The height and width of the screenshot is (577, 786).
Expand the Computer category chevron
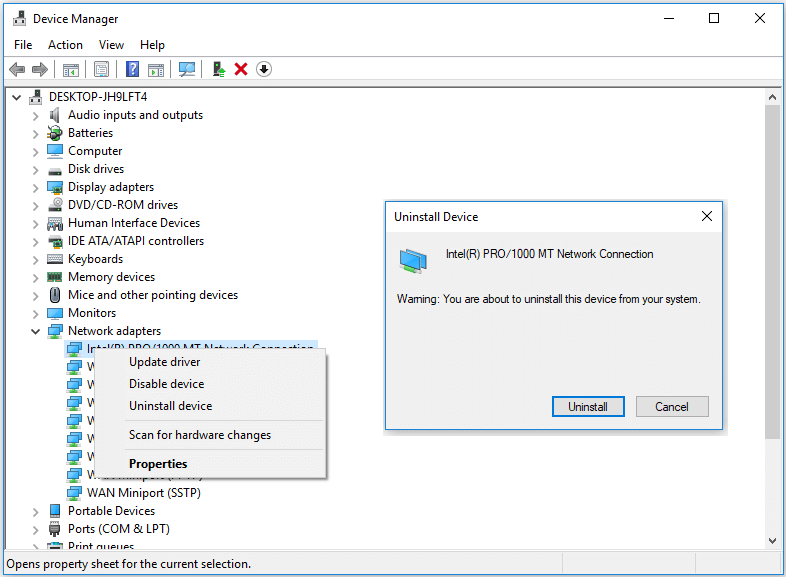coord(35,152)
